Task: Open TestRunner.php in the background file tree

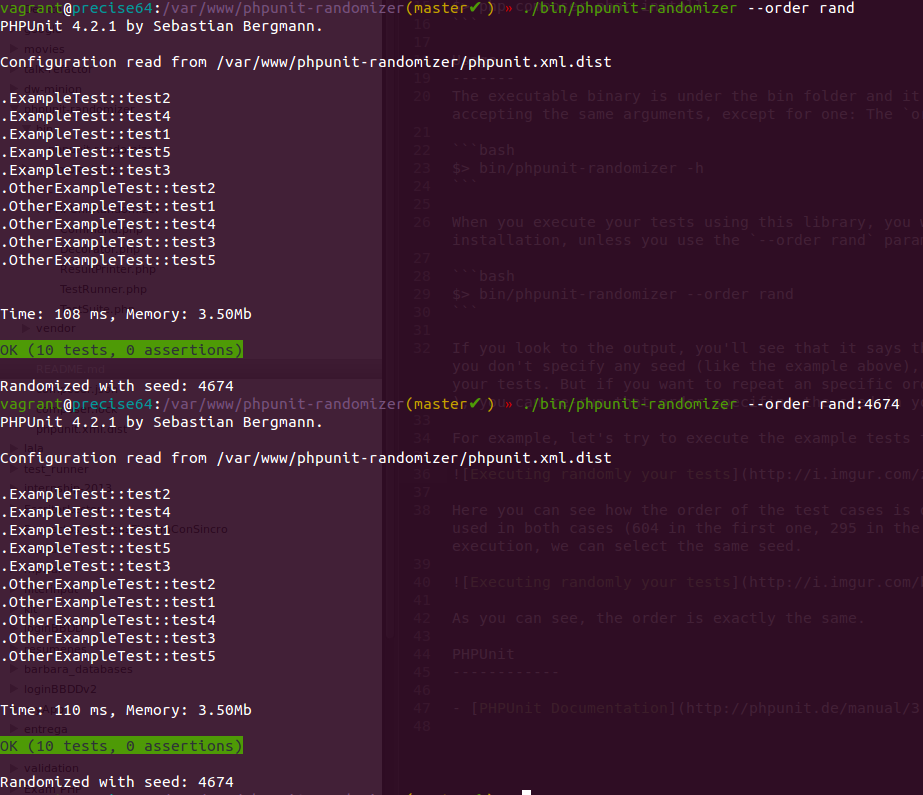Action: (103, 289)
